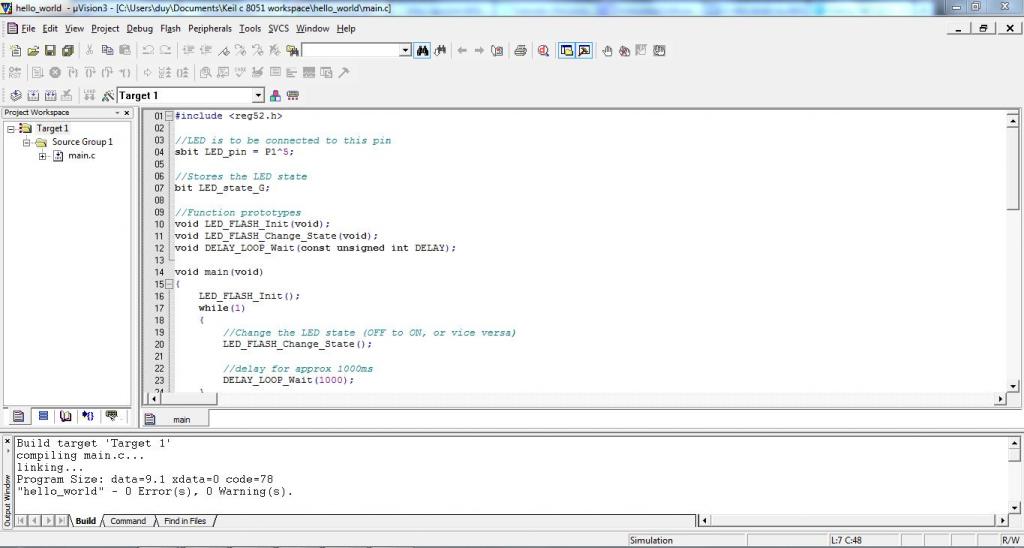Click the hand icon in toolbar
The width and height of the screenshot is (1024, 548).
coord(607,50)
